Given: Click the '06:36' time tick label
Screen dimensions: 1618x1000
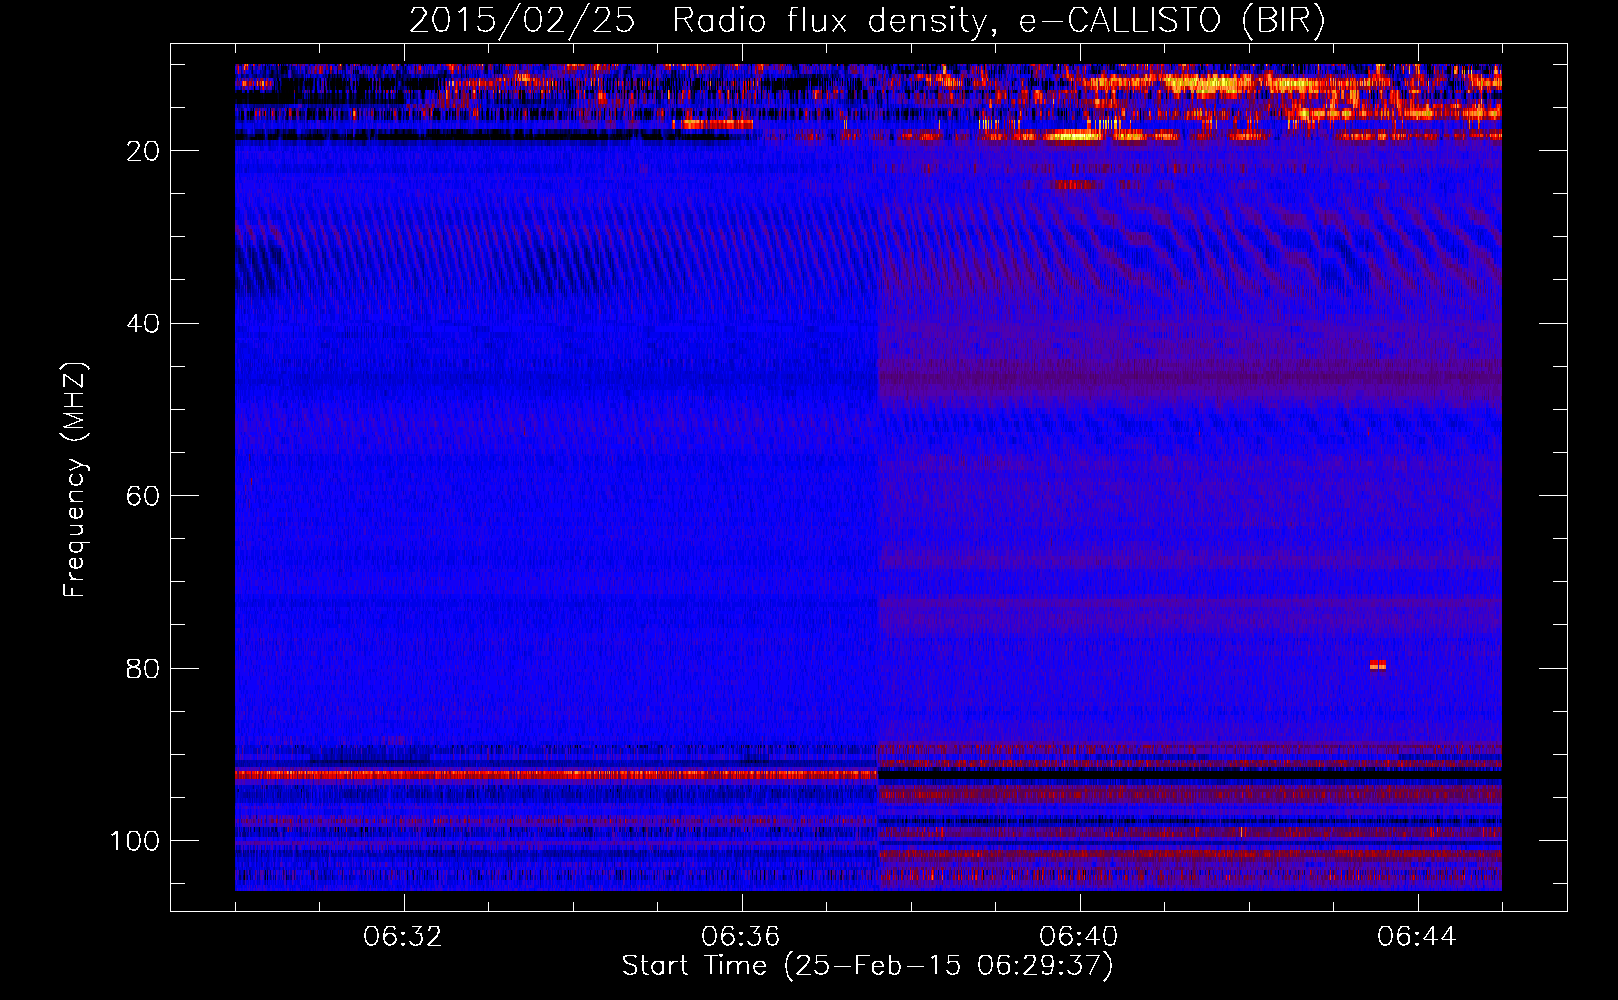Looking at the screenshot, I should tap(741, 937).
